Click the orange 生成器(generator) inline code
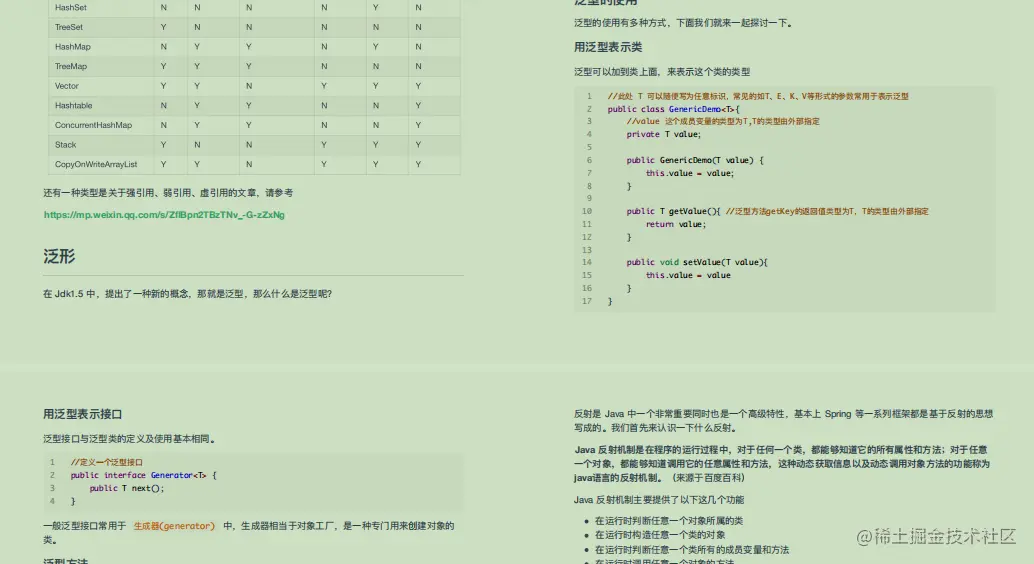Screen dimensions: 1034x564 pos(174,526)
